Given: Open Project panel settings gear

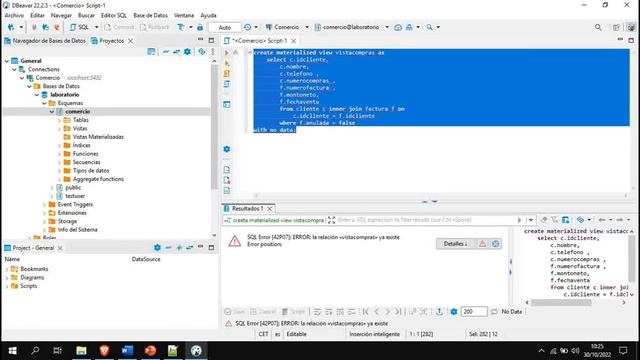Looking at the screenshot, I should tap(157, 248).
